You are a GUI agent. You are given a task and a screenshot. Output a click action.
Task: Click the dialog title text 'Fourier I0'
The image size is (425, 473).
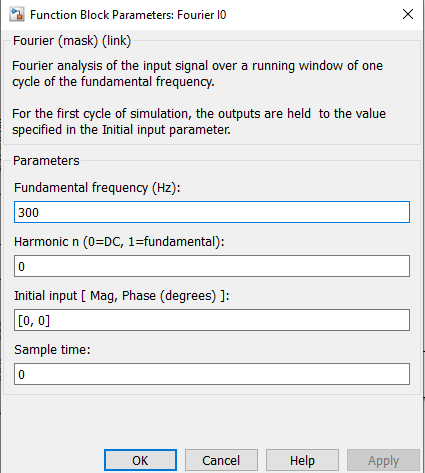[202, 15]
